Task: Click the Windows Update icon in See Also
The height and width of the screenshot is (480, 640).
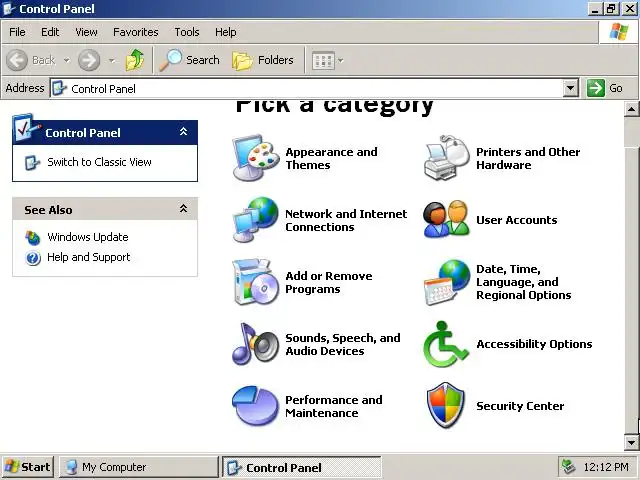Action: point(33,237)
